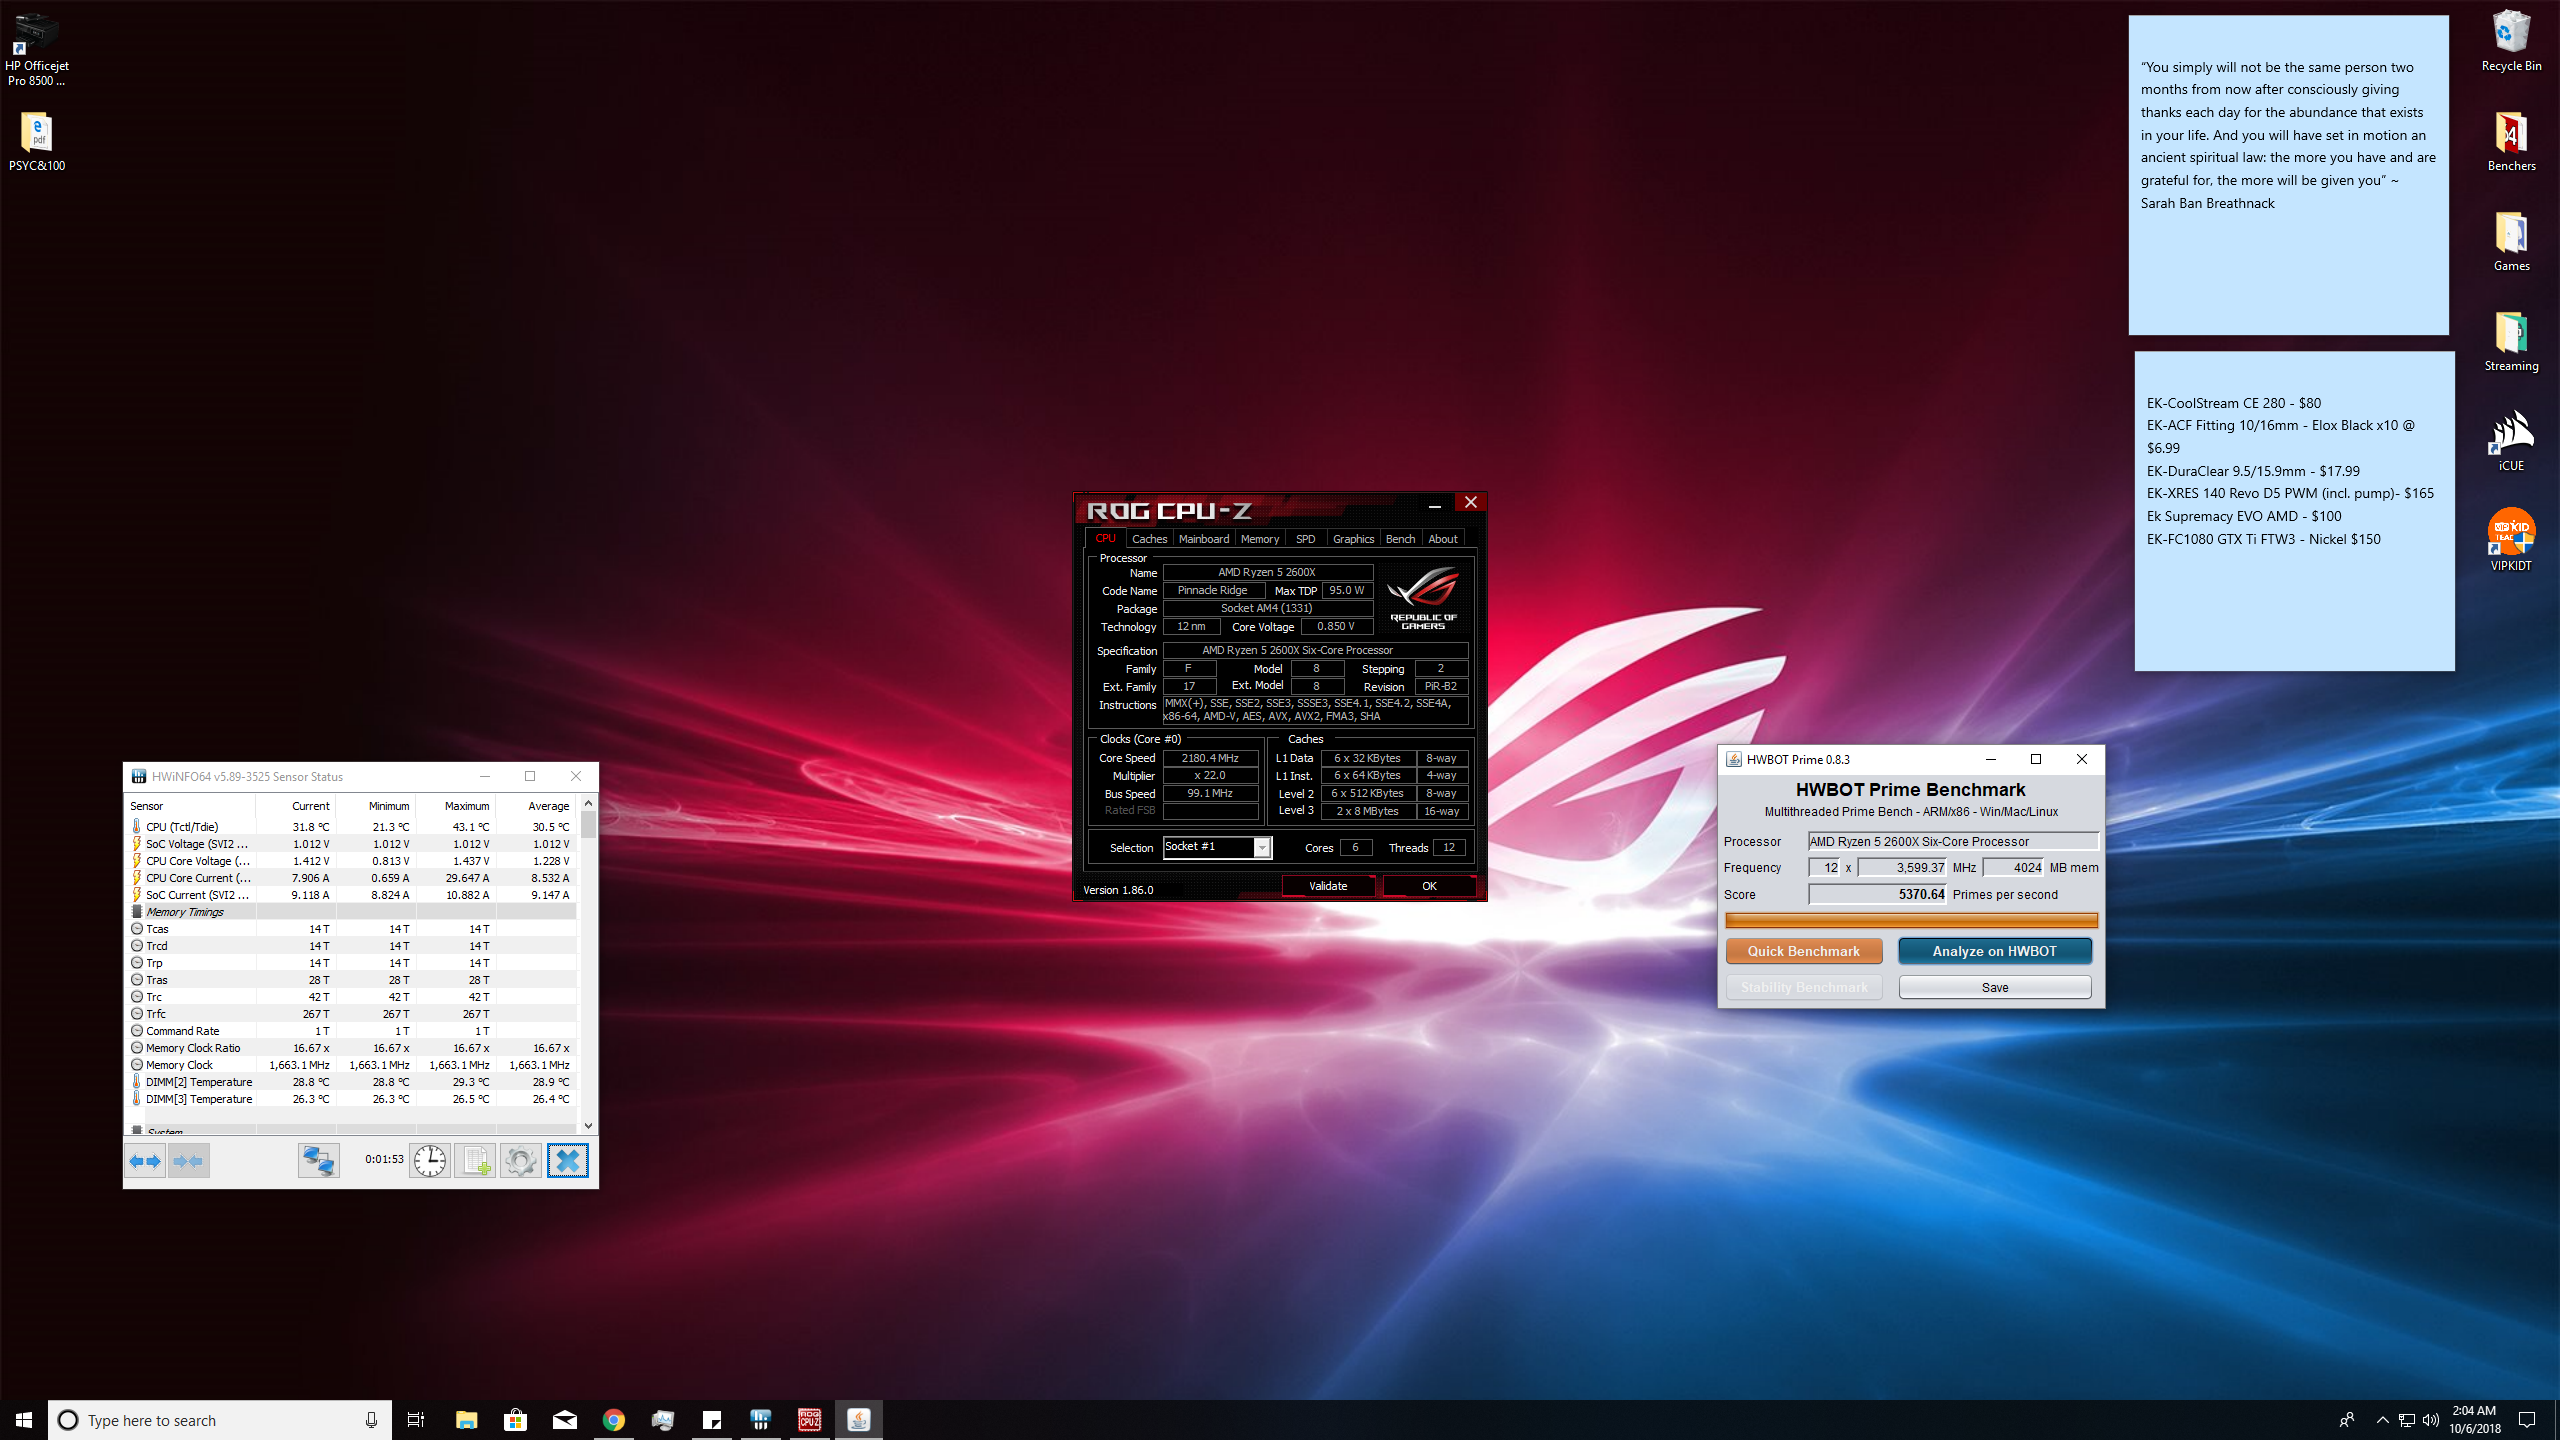Switch to CPU-Z Caches tab

tap(1149, 539)
